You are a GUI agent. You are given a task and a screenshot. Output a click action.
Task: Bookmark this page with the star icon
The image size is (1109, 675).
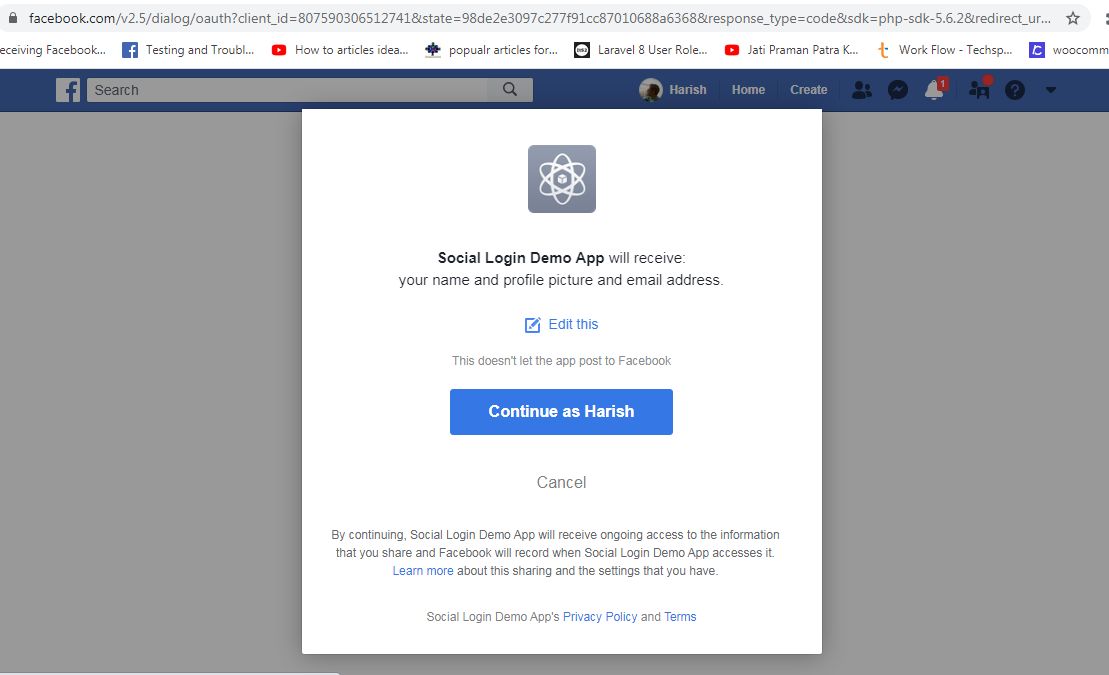pos(1073,18)
